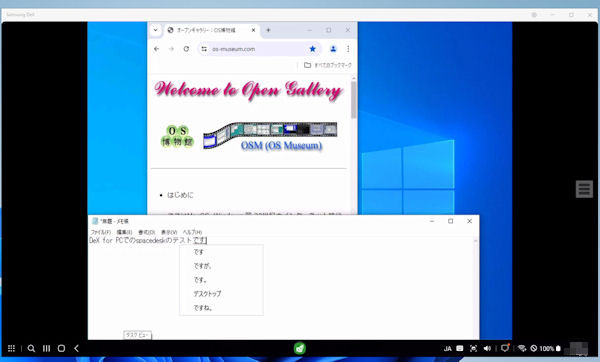The image size is (600, 362).
Task: Open the green spacedesk app on taskbar
Action: [300, 348]
